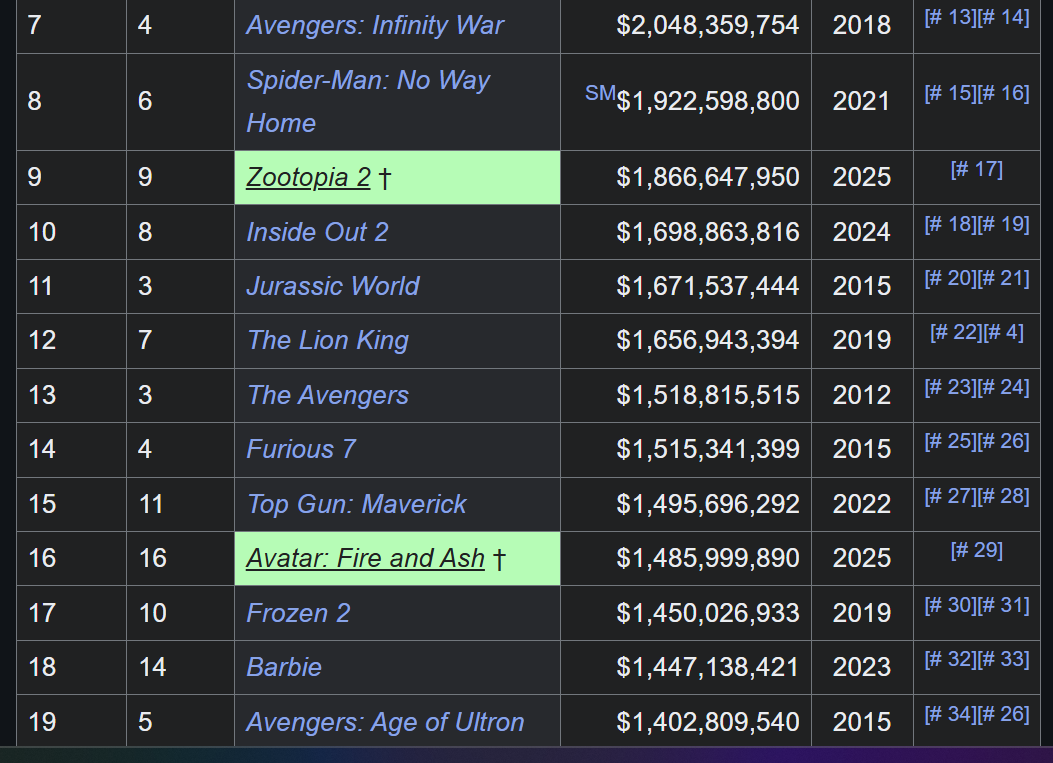
Task: Open reference [# 33] in the Barbie row
Action: click(x=1003, y=660)
